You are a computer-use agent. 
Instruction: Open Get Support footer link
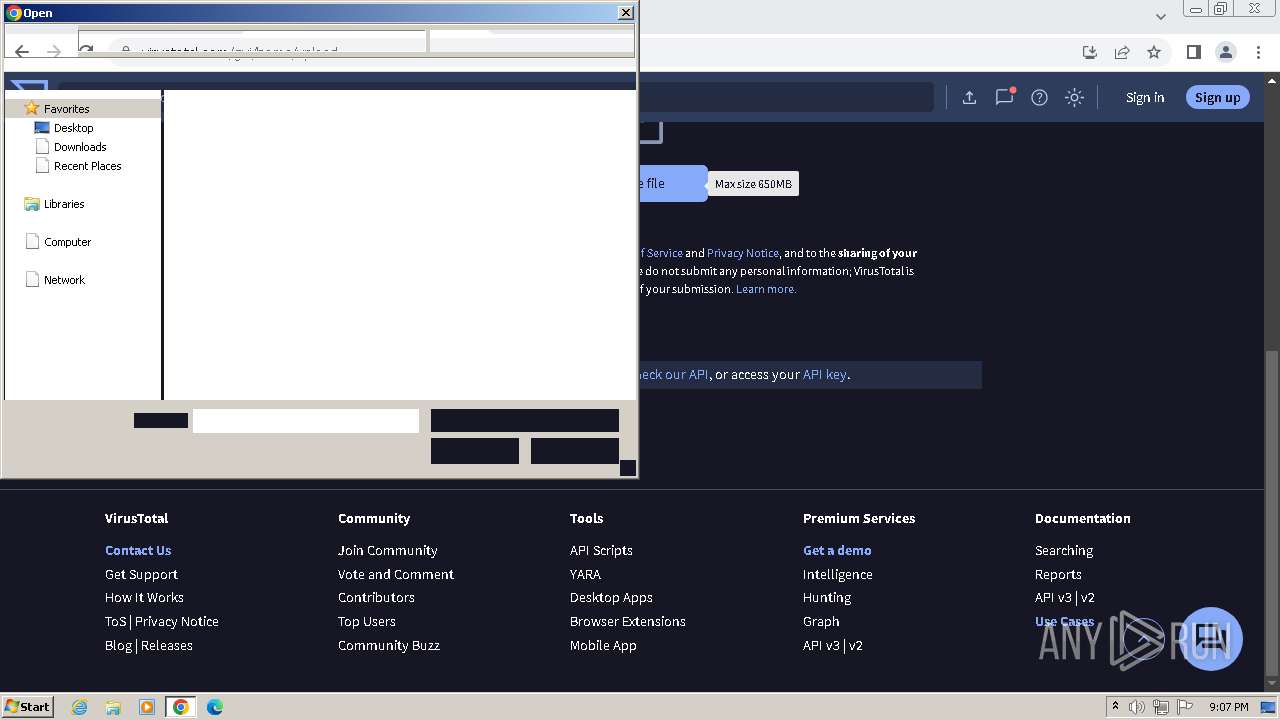pyautogui.click(x=141, y=574)
